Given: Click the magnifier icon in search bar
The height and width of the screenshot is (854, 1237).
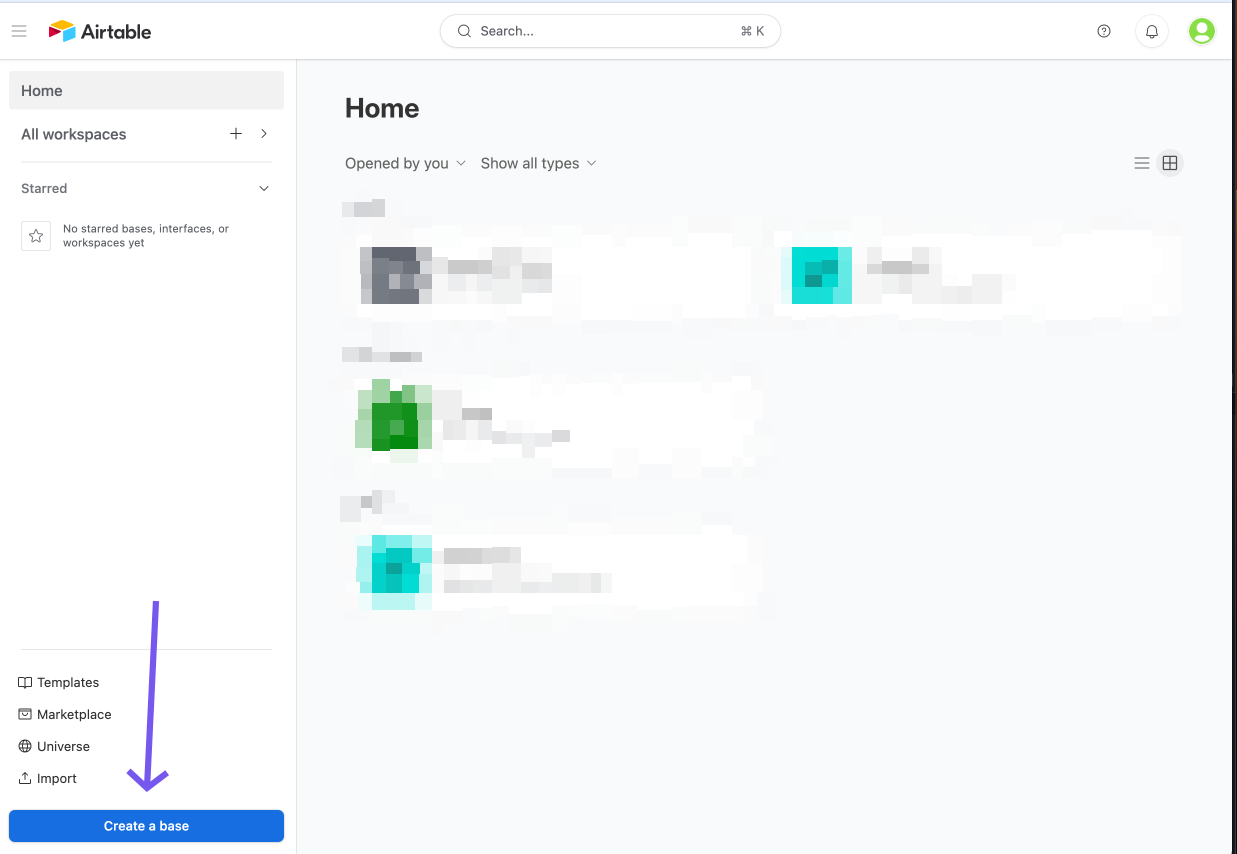Looking at the screenshot, I should coord(464,31).
